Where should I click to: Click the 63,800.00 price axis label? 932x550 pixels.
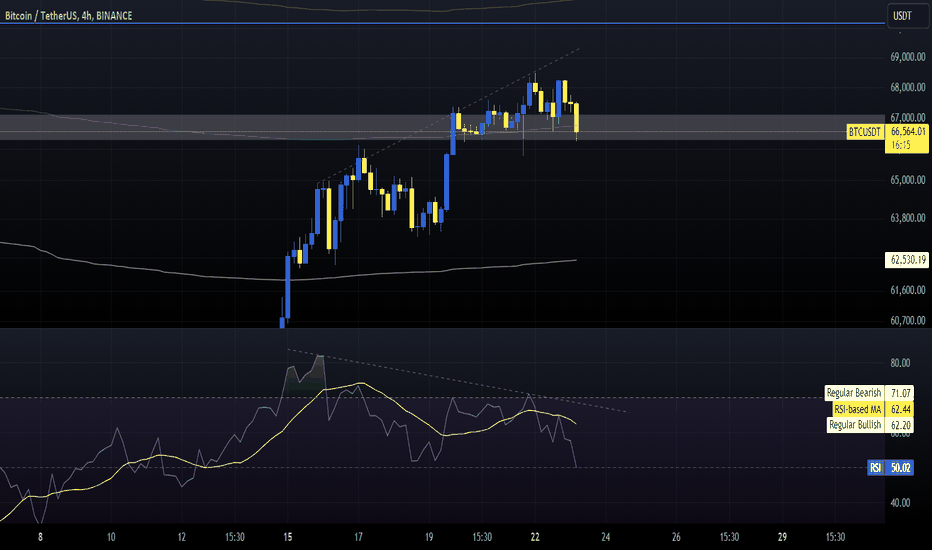(908, 218)
